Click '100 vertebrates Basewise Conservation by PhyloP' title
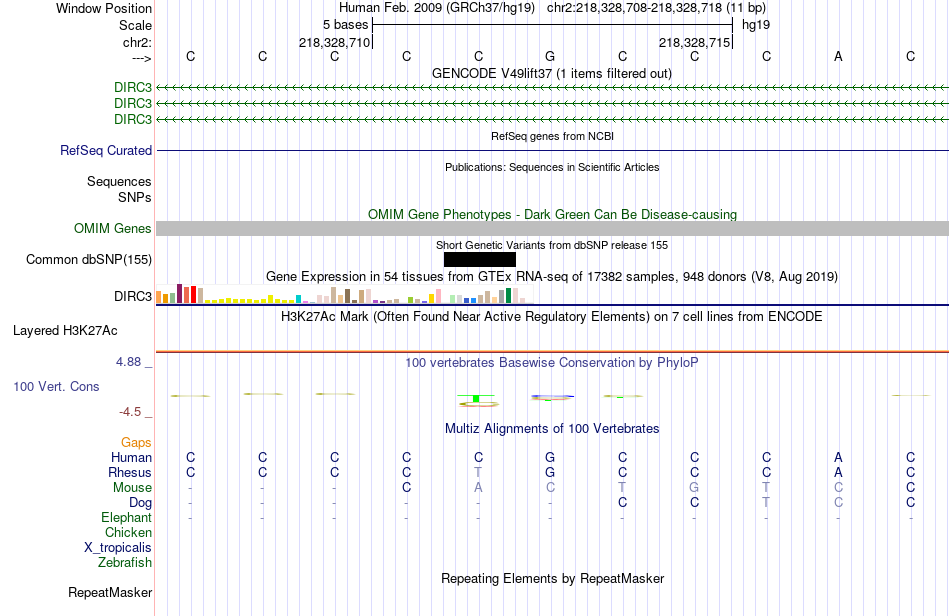950x616 pixels. pyautogui.click(x=552, y=362)
